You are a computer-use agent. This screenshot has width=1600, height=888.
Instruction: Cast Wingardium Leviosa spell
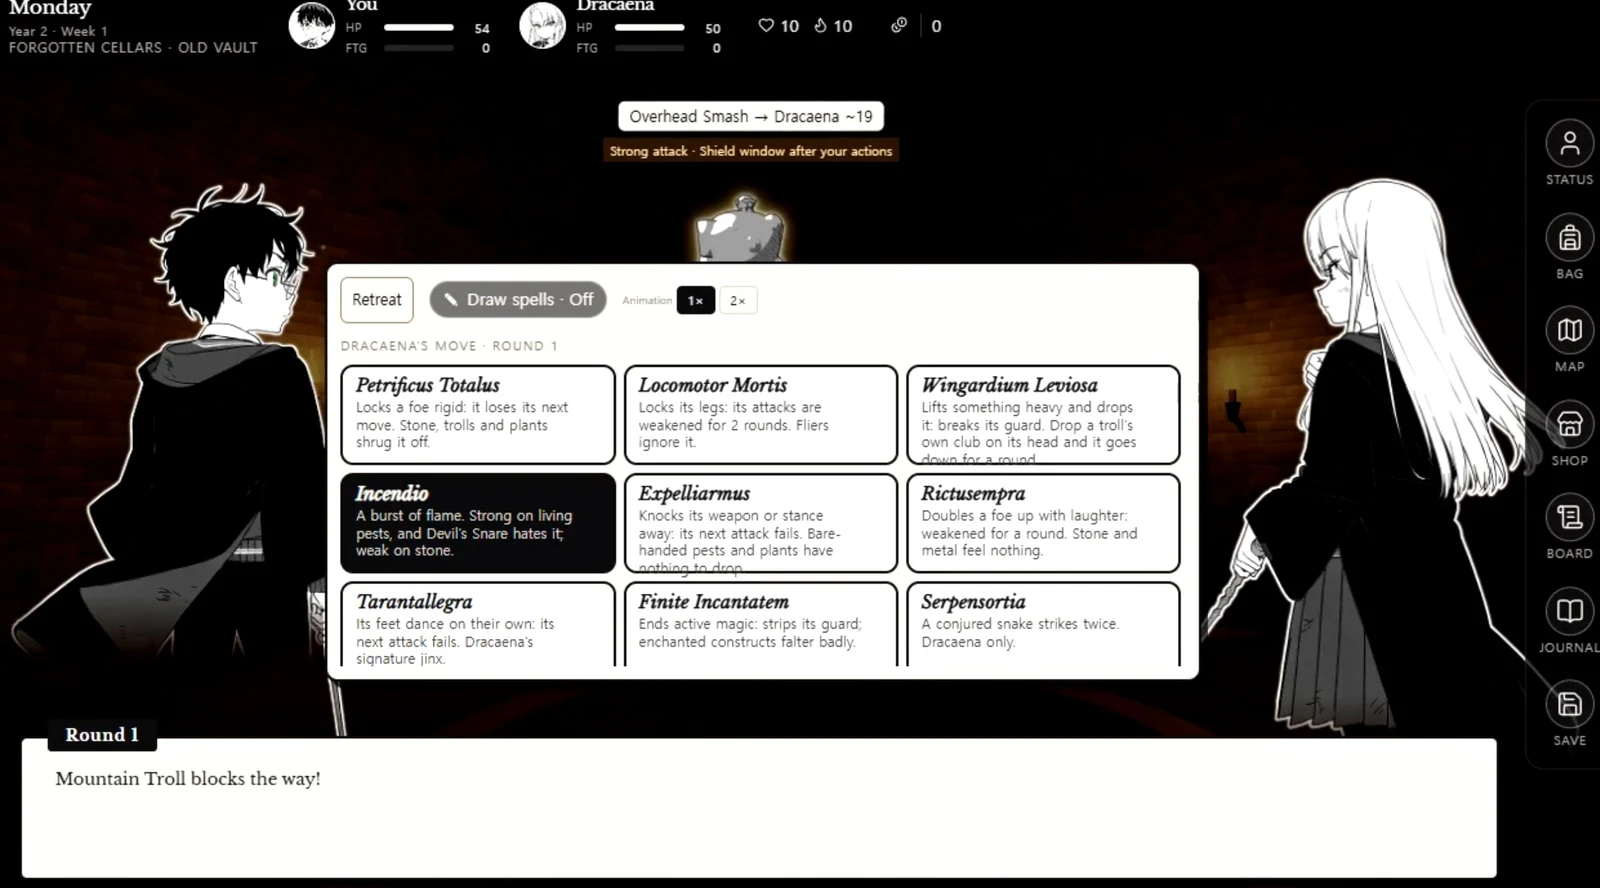(1043, 415)
